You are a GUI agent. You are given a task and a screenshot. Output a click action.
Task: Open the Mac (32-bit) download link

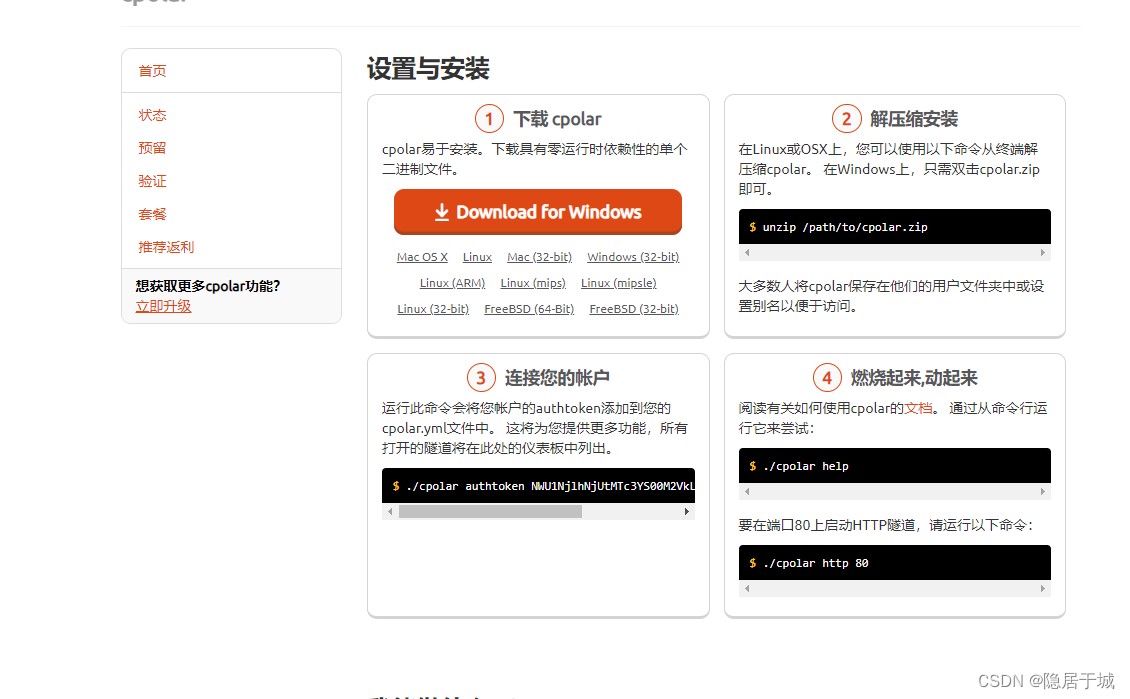tap(539, 257)
